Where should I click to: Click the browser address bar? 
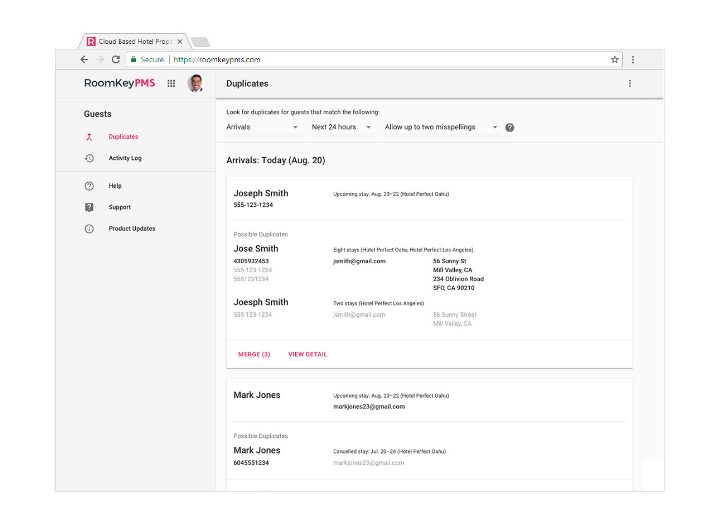[x=380, y=60]
